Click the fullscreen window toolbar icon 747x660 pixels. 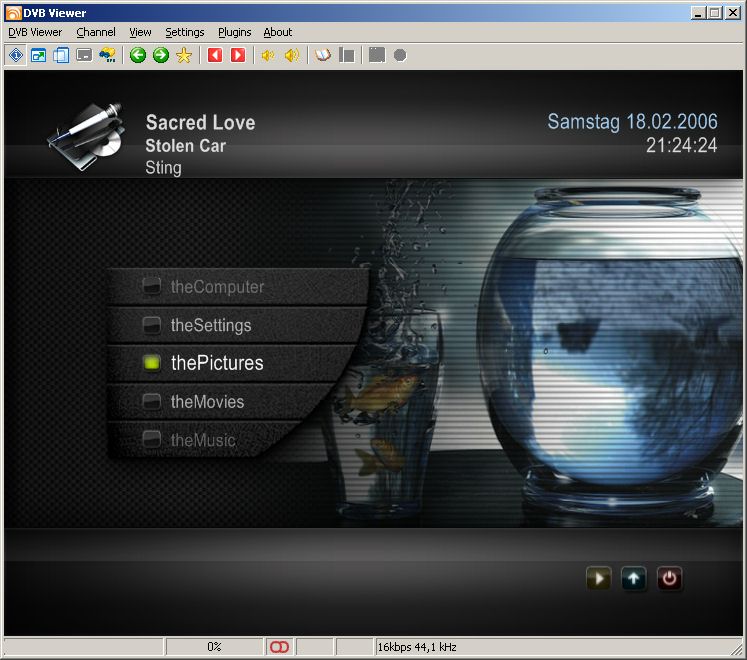coord(38,55)
